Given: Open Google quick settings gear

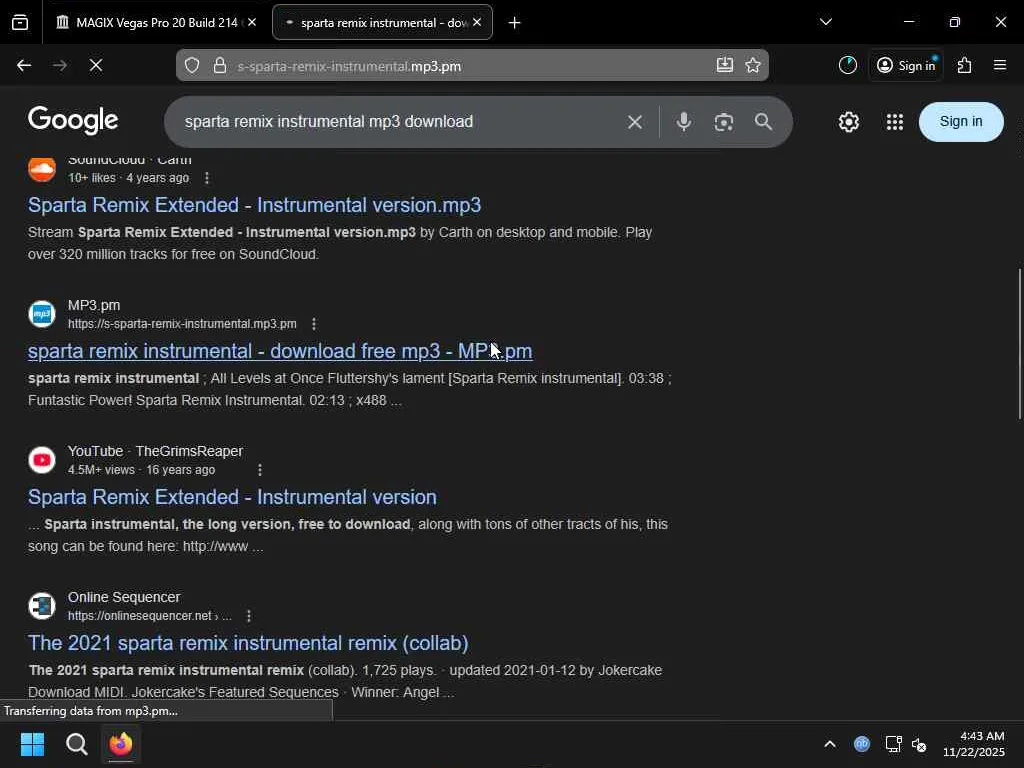Looking at the screenshot, I should (848, 122).
